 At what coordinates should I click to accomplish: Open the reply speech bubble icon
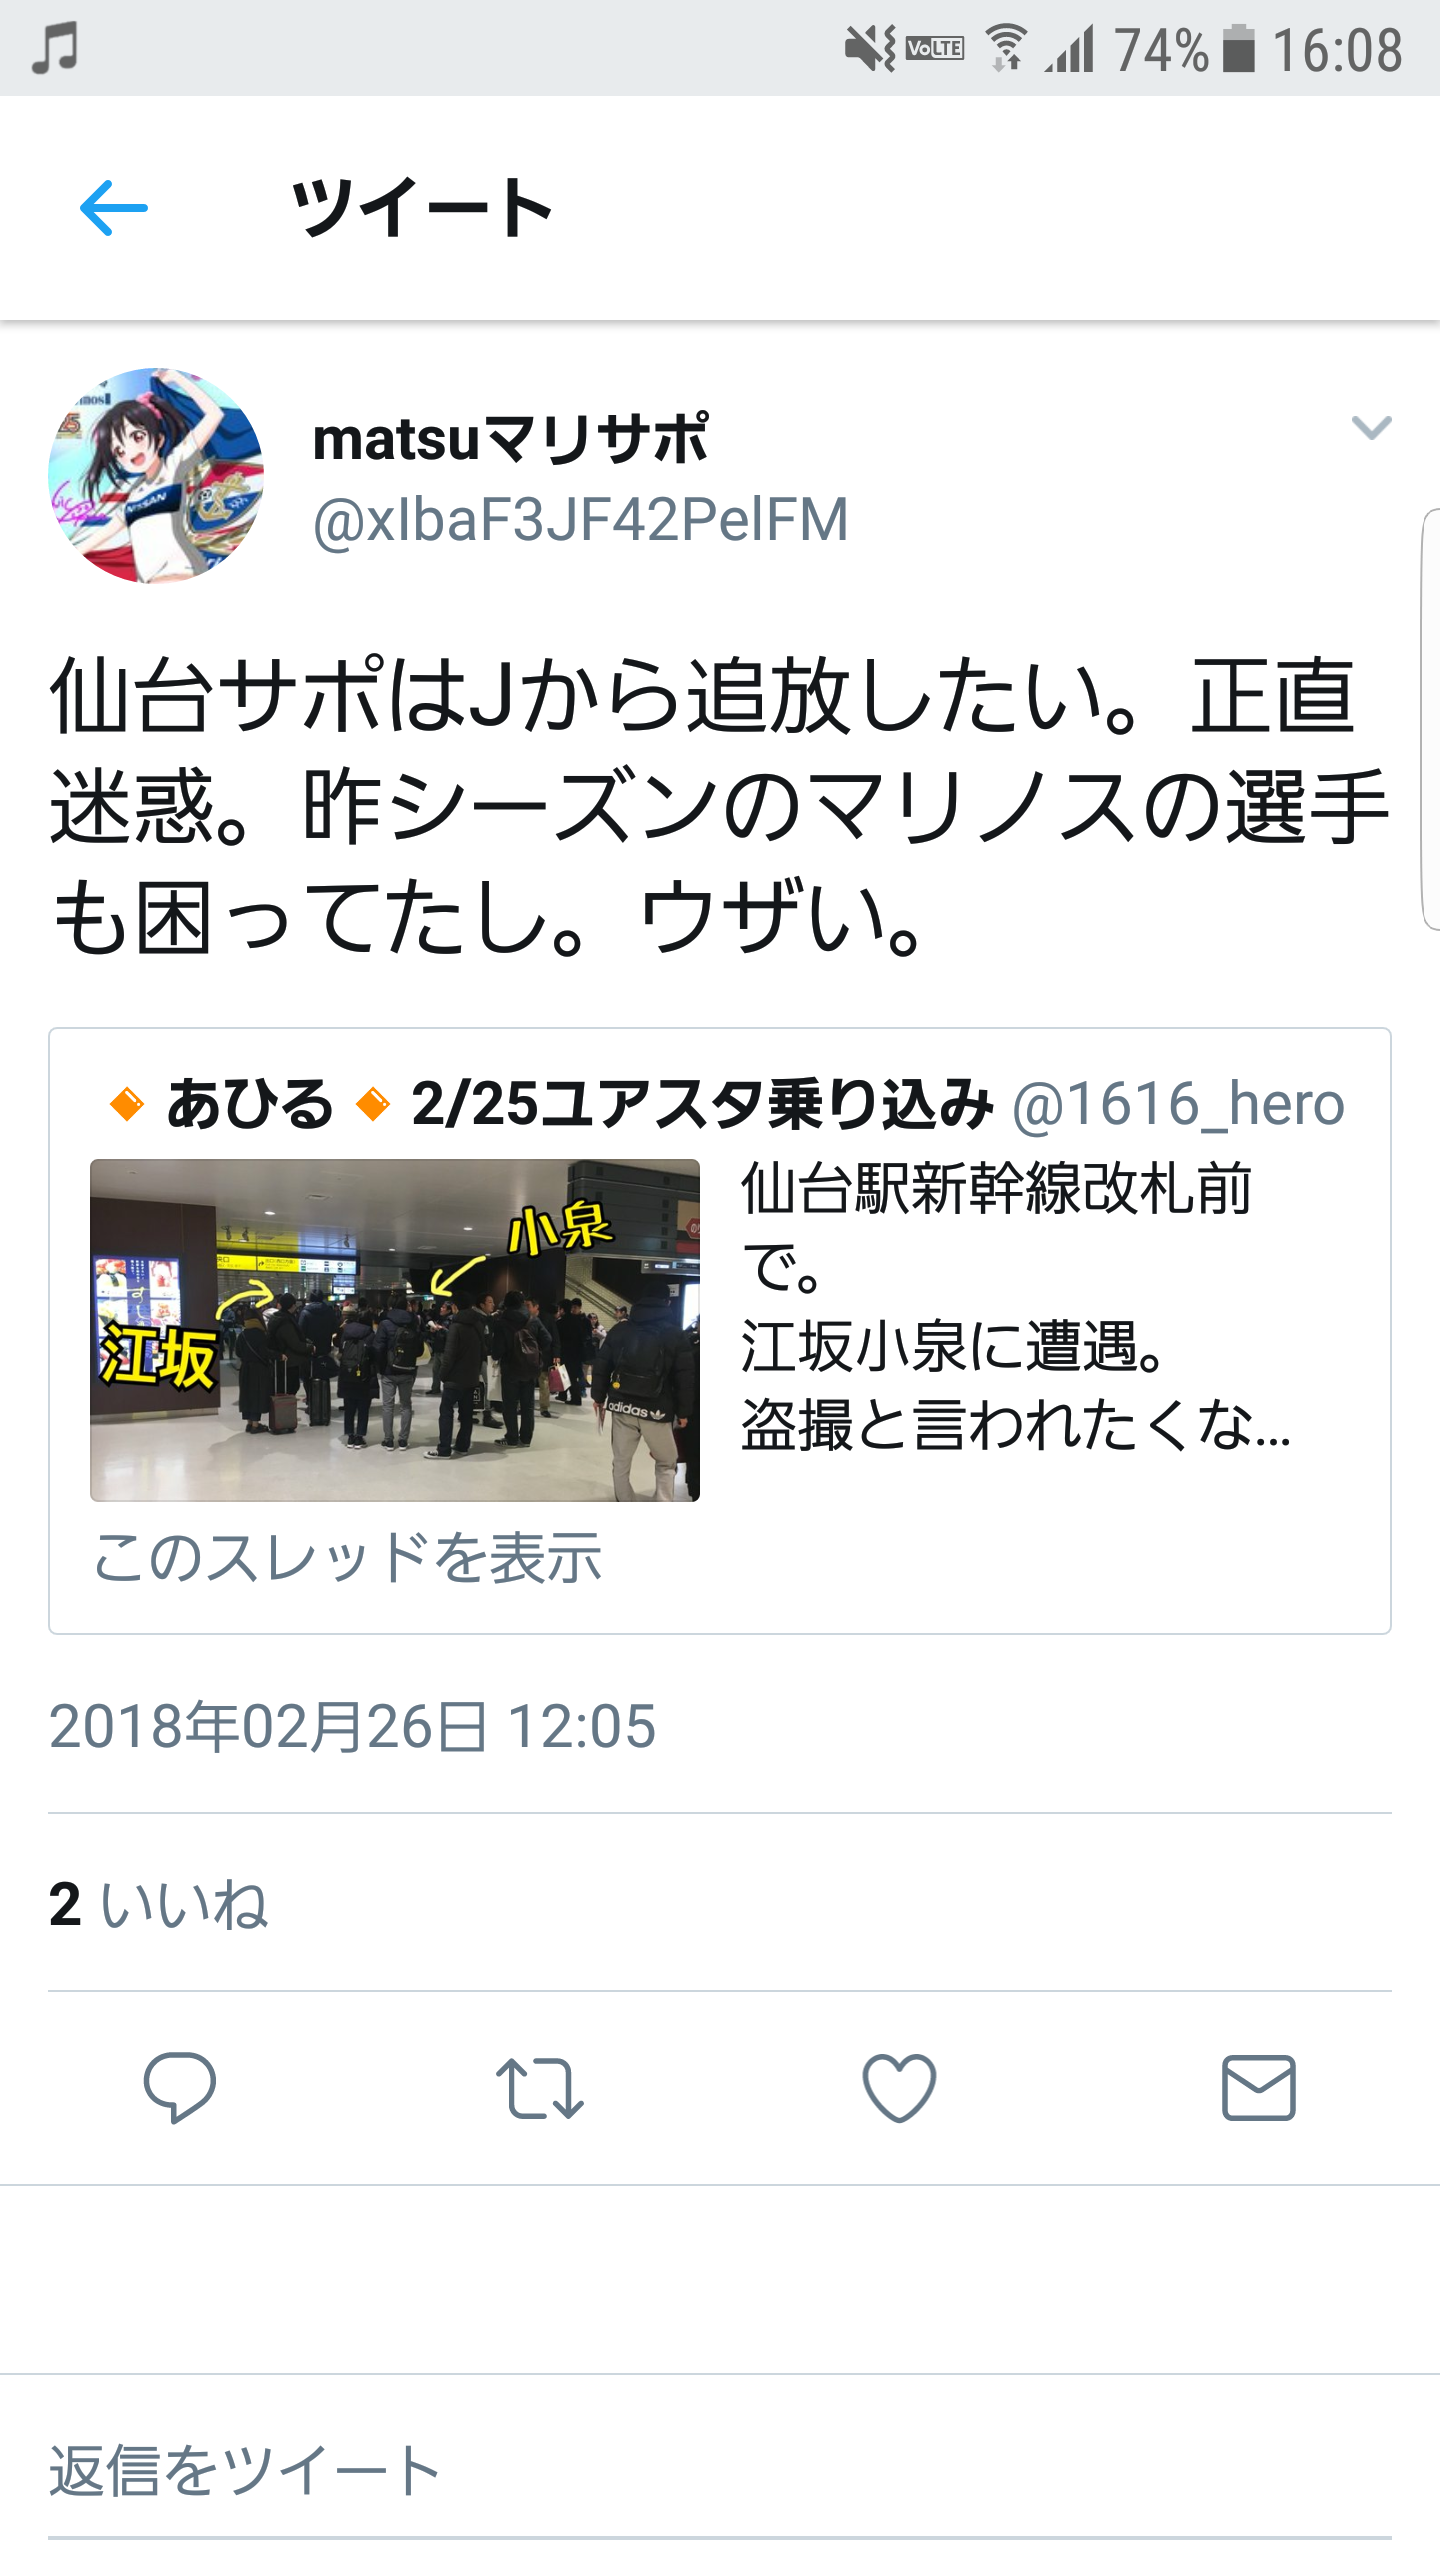pyautogui.click(x=180, y=2087)
